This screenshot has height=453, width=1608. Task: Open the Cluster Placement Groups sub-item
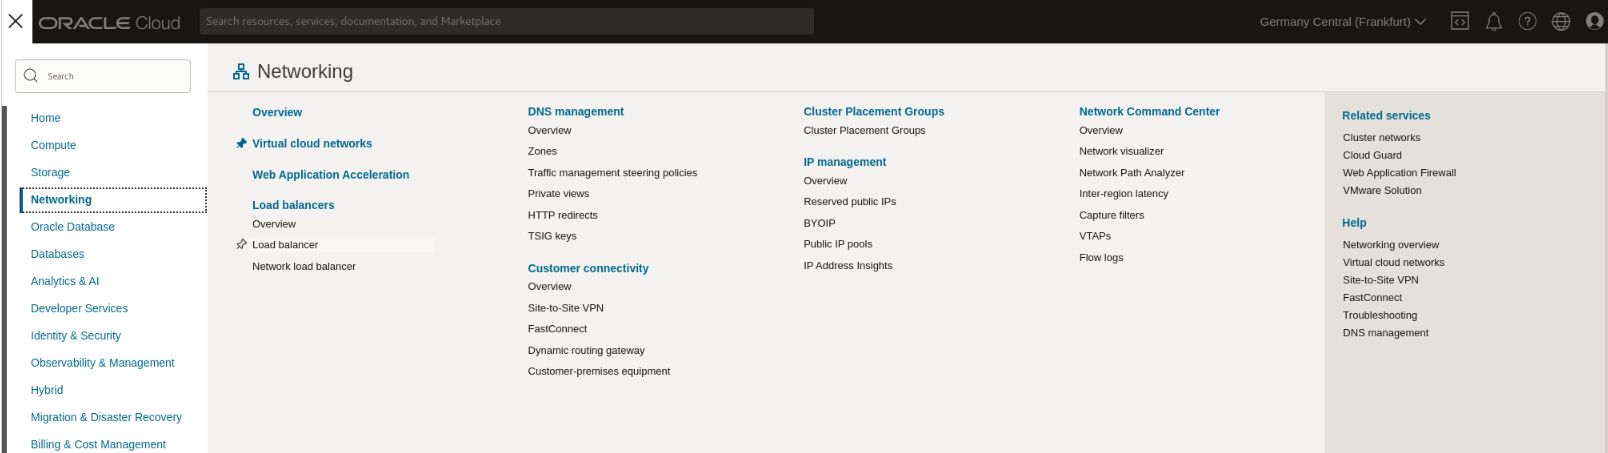(864, 130)
